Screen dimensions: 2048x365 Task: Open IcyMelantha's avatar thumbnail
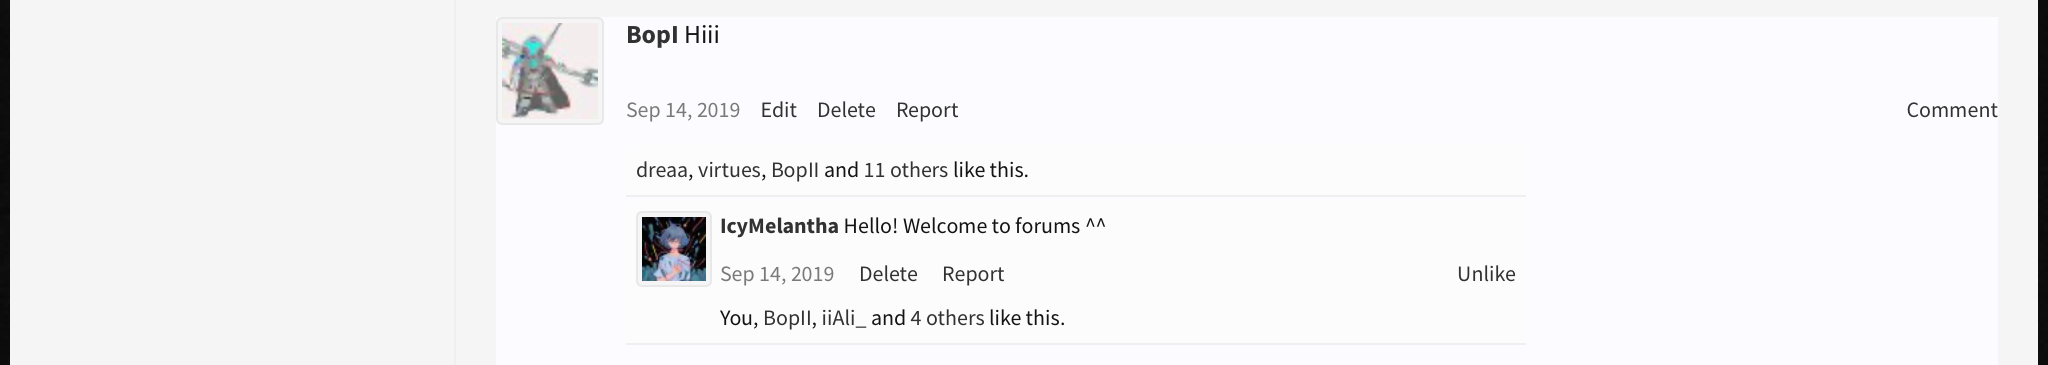pyautogui.click(x=674, y=249)
